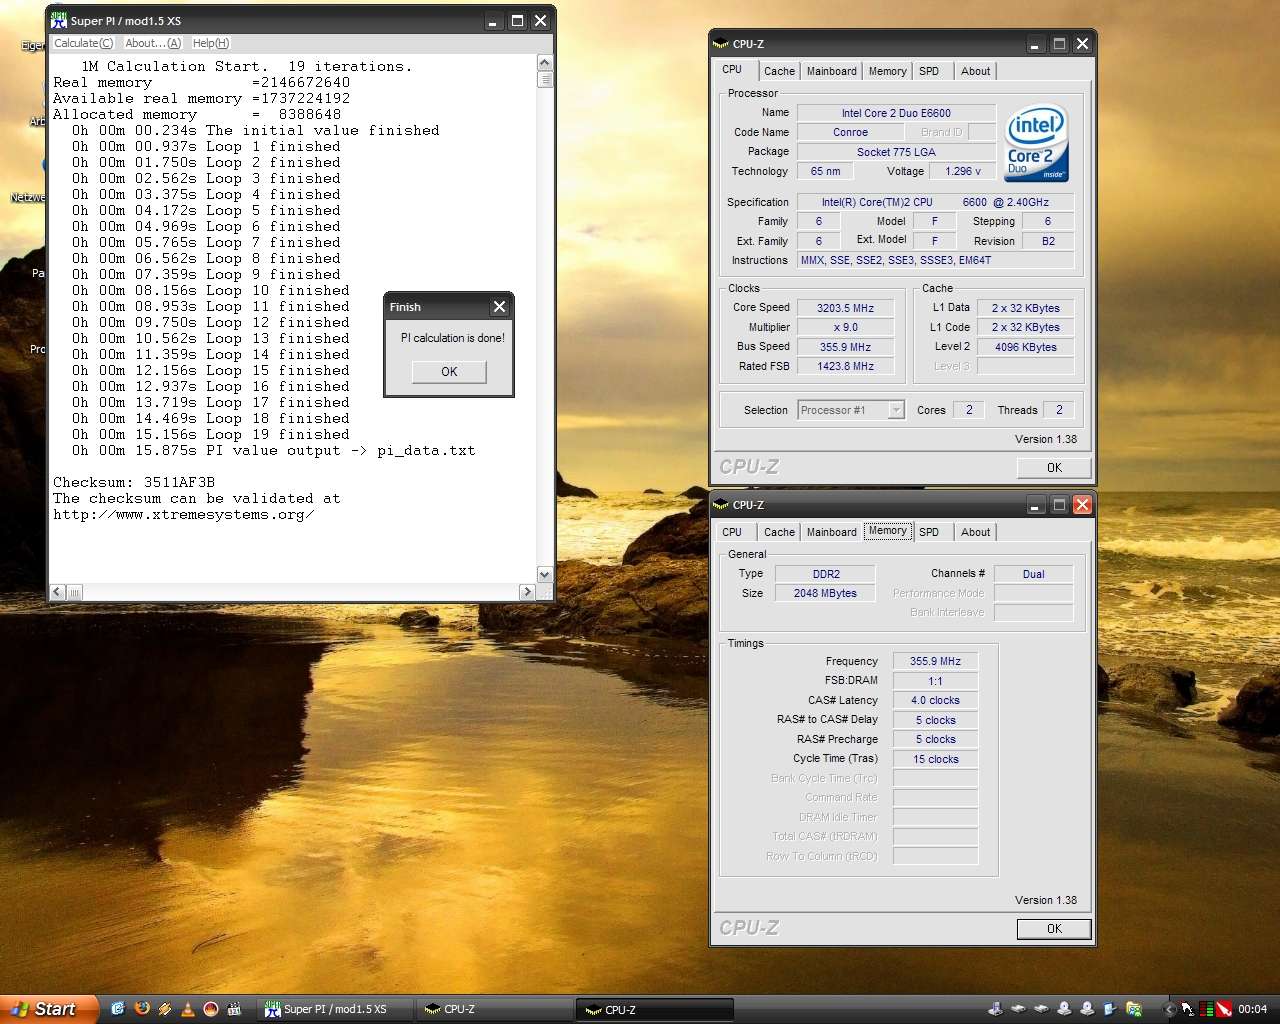Select Mainboard tab in lower CPU-Z window
1280x1024 pixels.
831,532
